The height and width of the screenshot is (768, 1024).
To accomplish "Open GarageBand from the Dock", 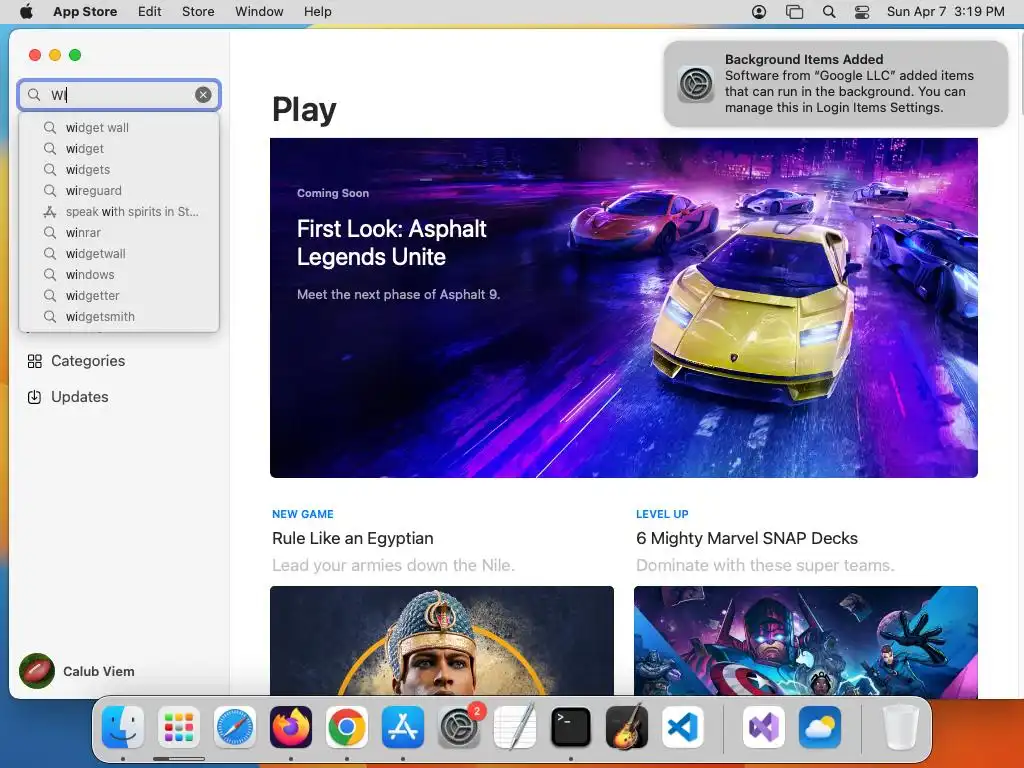I will (x=627, y=727).
